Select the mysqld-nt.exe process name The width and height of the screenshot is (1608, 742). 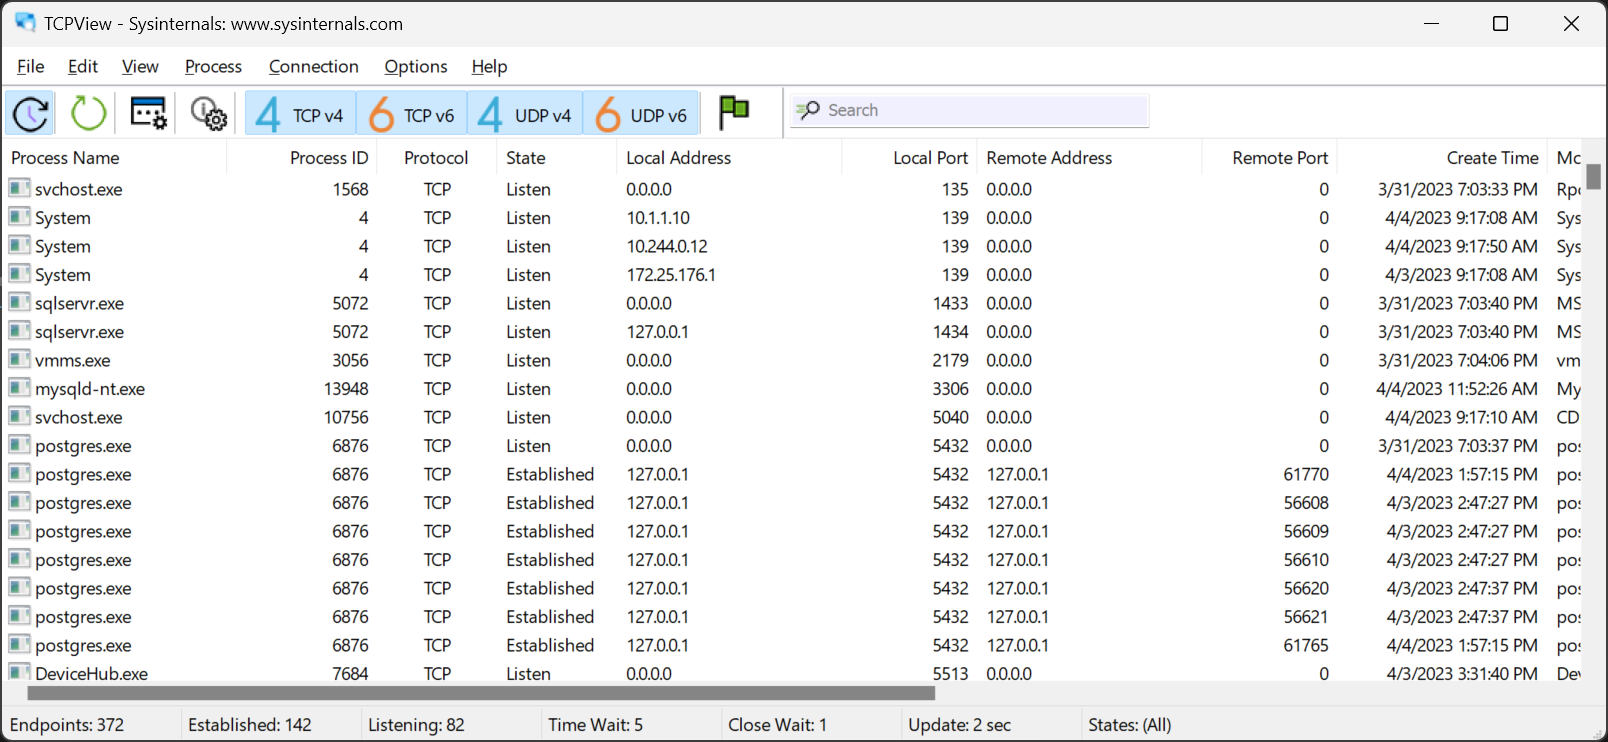(90, 389)
